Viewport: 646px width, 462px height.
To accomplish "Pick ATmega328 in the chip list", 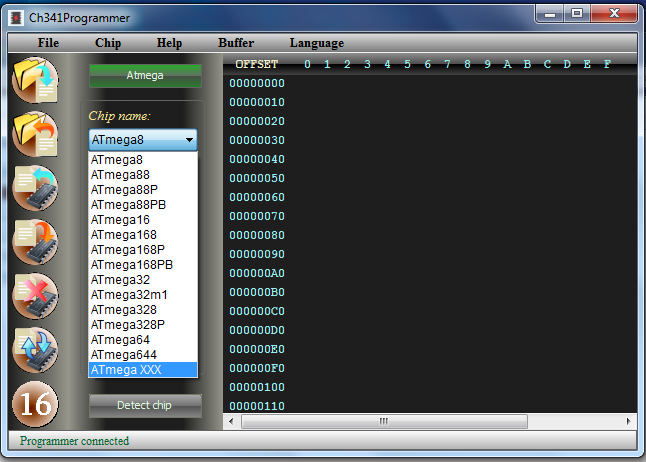I will tap(143, 310).
